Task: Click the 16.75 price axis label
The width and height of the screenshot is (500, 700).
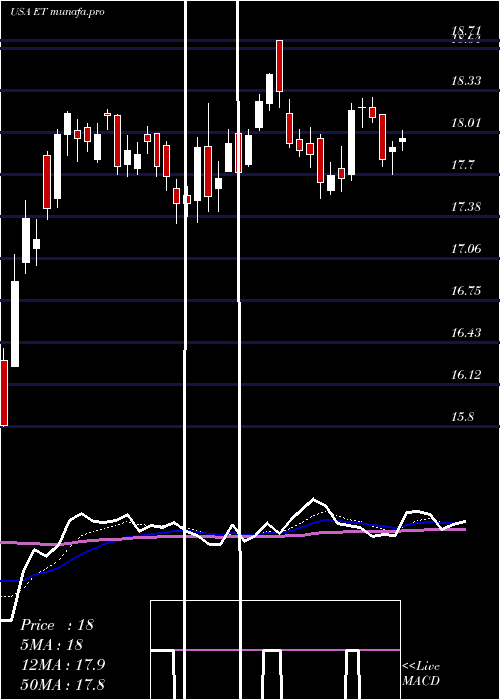Action: [x=466, y=291]
